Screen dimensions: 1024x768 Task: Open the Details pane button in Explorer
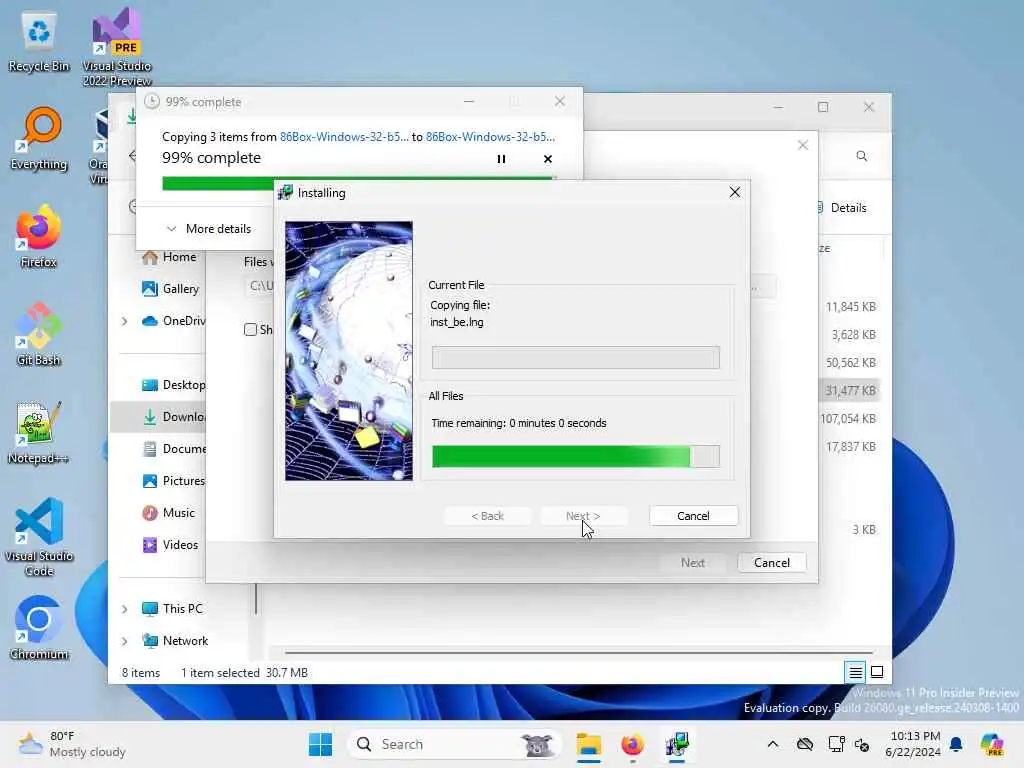point(842,208)
